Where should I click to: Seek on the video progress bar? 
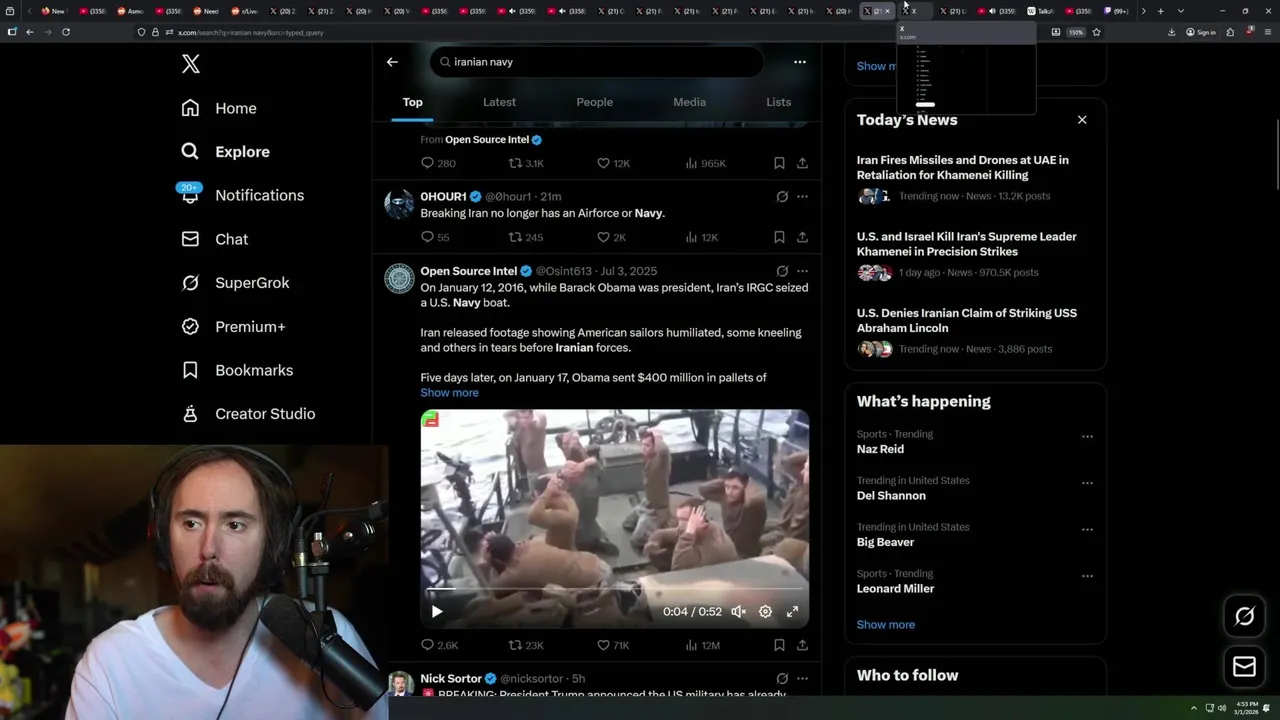point(614,591)
